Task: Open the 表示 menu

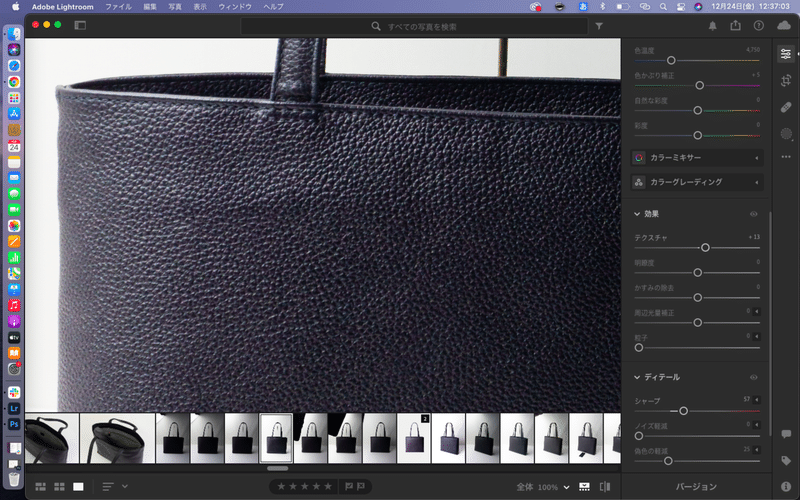Action: click(x=200, y=7)
